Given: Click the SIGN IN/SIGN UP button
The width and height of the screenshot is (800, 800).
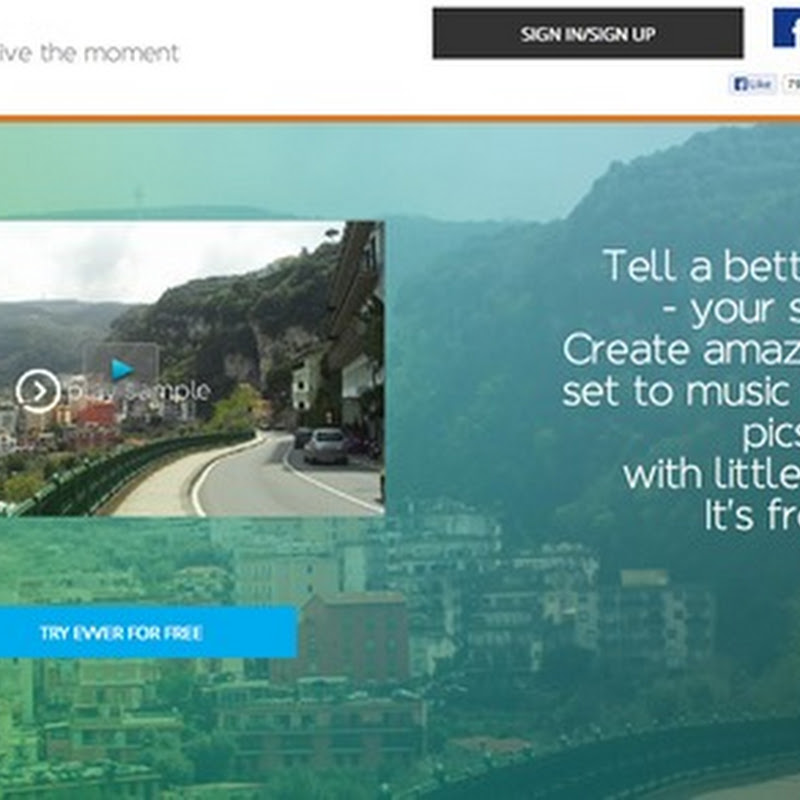Looking at the screenshot, I should pos(588,33).
